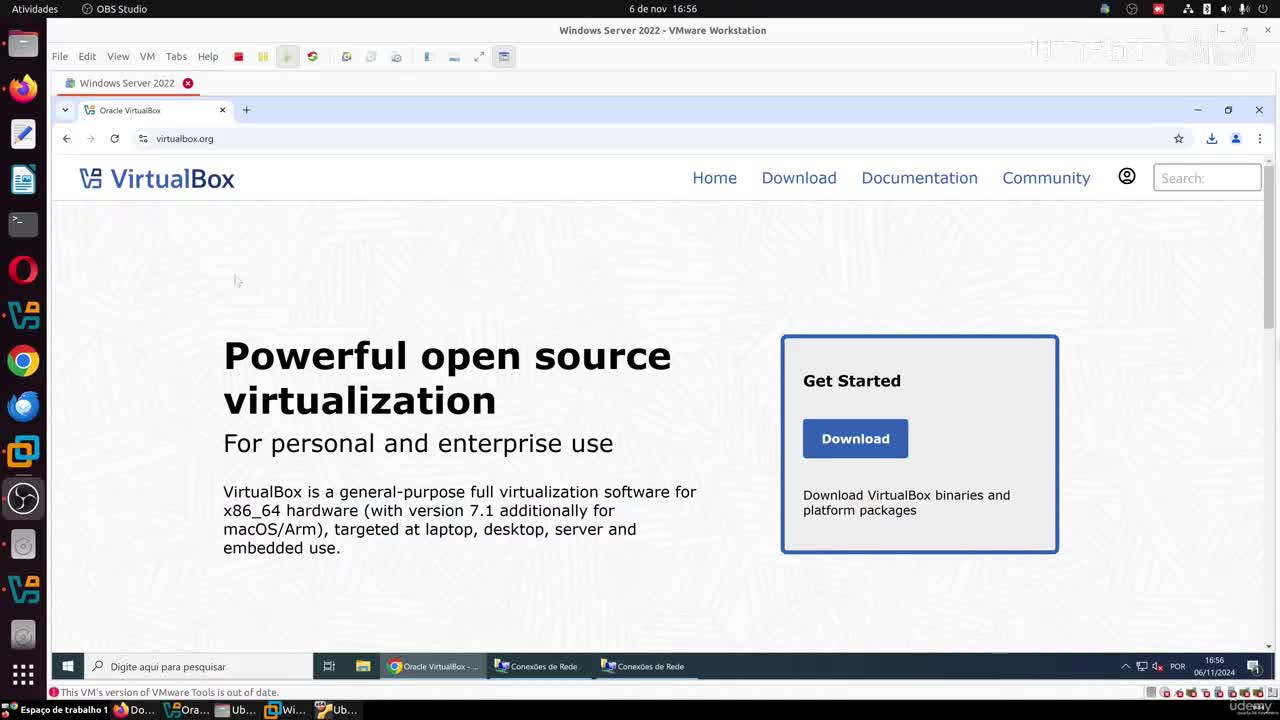Open OBS Studio icon in dock
Image resolution: width=1280 pixels, height=720 pixels.
[23, 498]
